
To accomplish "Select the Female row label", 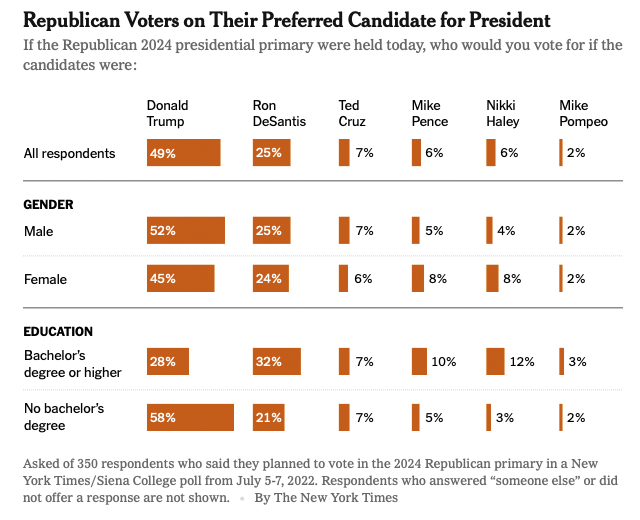I will point(44,279).
